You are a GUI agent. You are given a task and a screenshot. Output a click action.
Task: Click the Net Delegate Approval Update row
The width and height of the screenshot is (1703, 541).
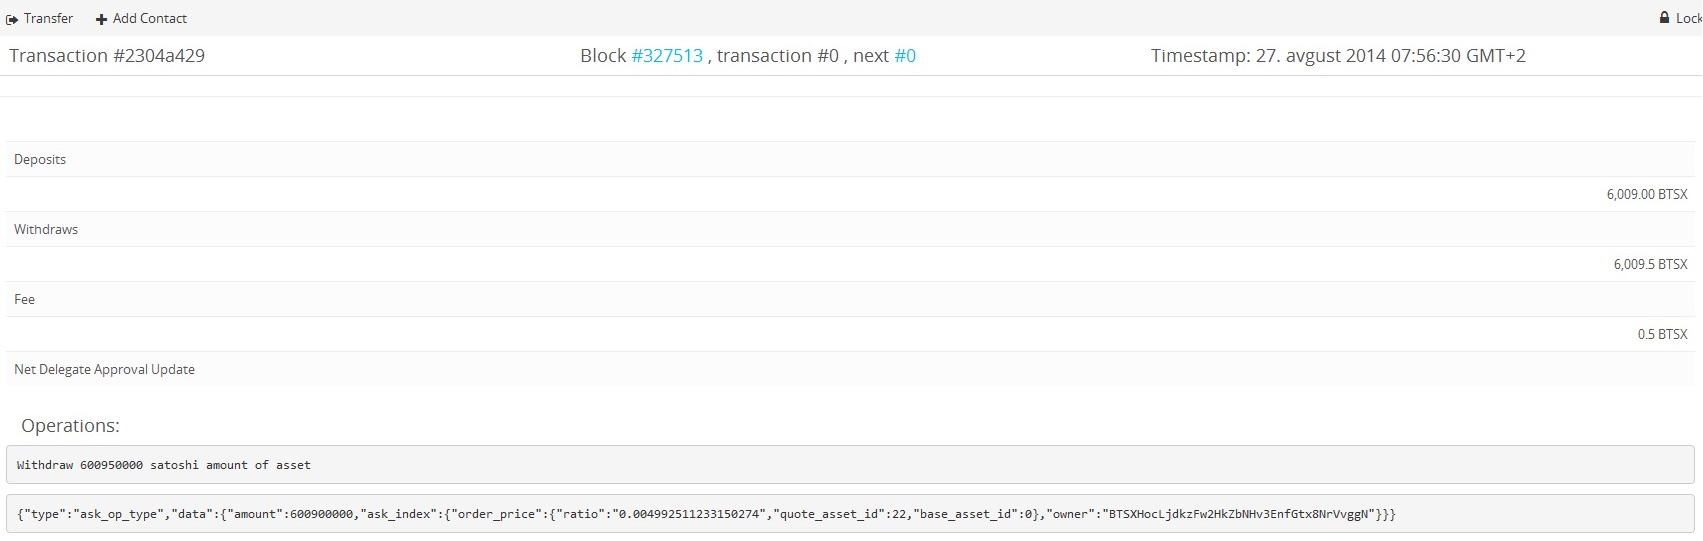(x=104, y=369)
